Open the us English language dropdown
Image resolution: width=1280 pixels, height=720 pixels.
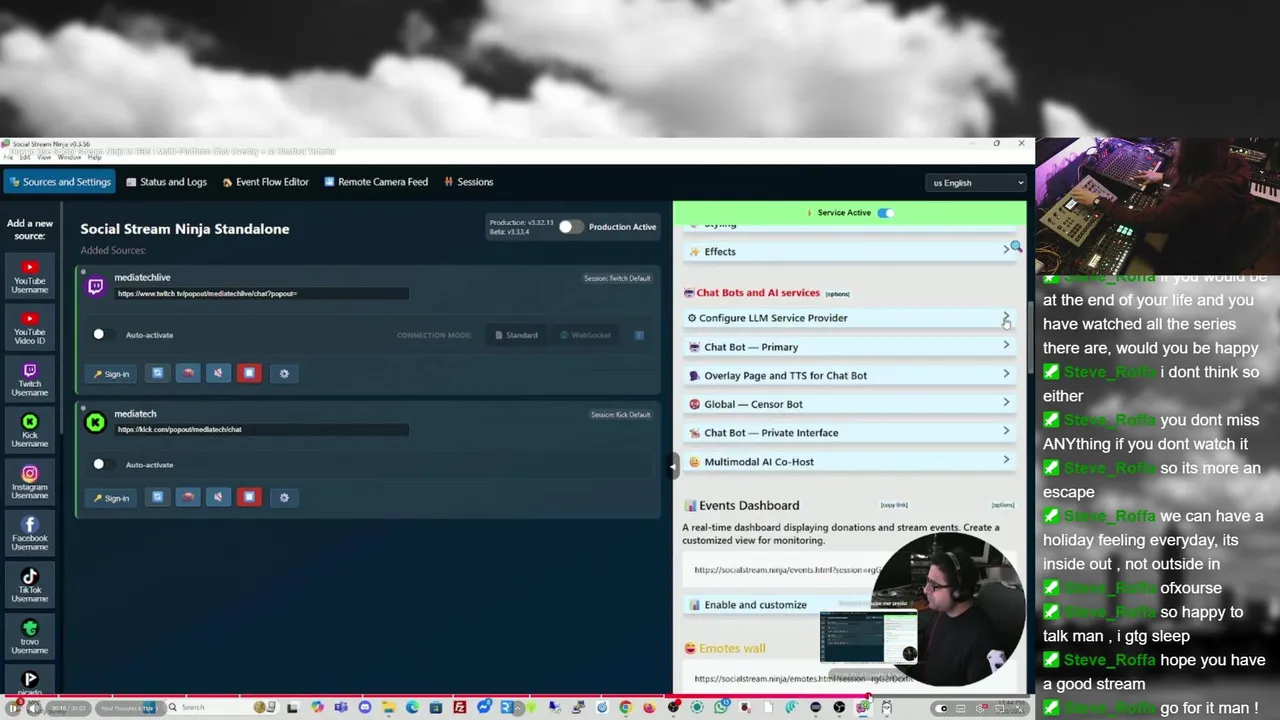[977, 183]
